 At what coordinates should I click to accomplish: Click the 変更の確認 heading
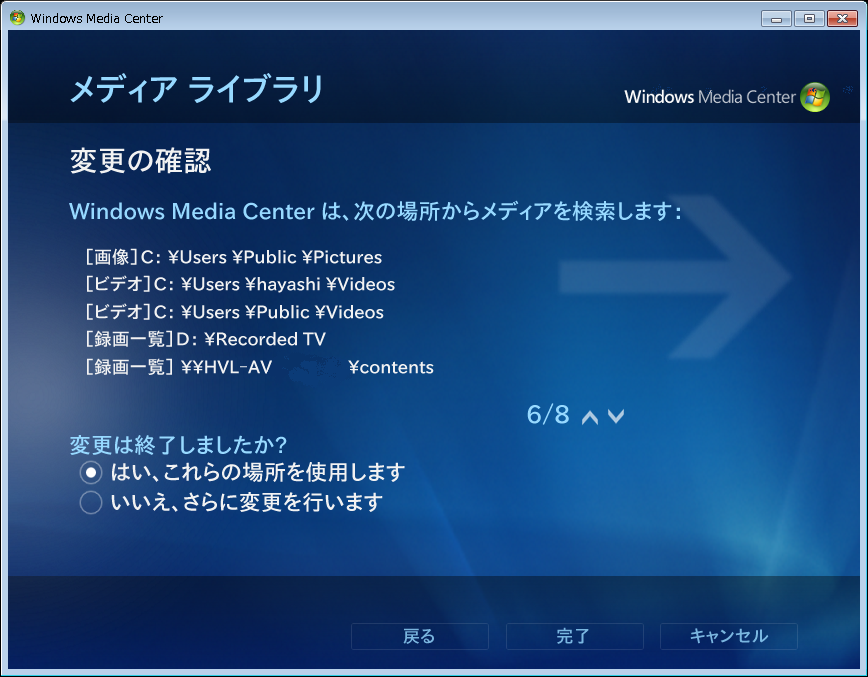point(140,161)
